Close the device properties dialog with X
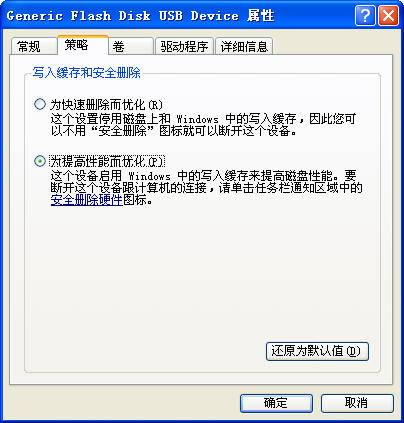Screen dimensions: 404x423 [388, 15]
